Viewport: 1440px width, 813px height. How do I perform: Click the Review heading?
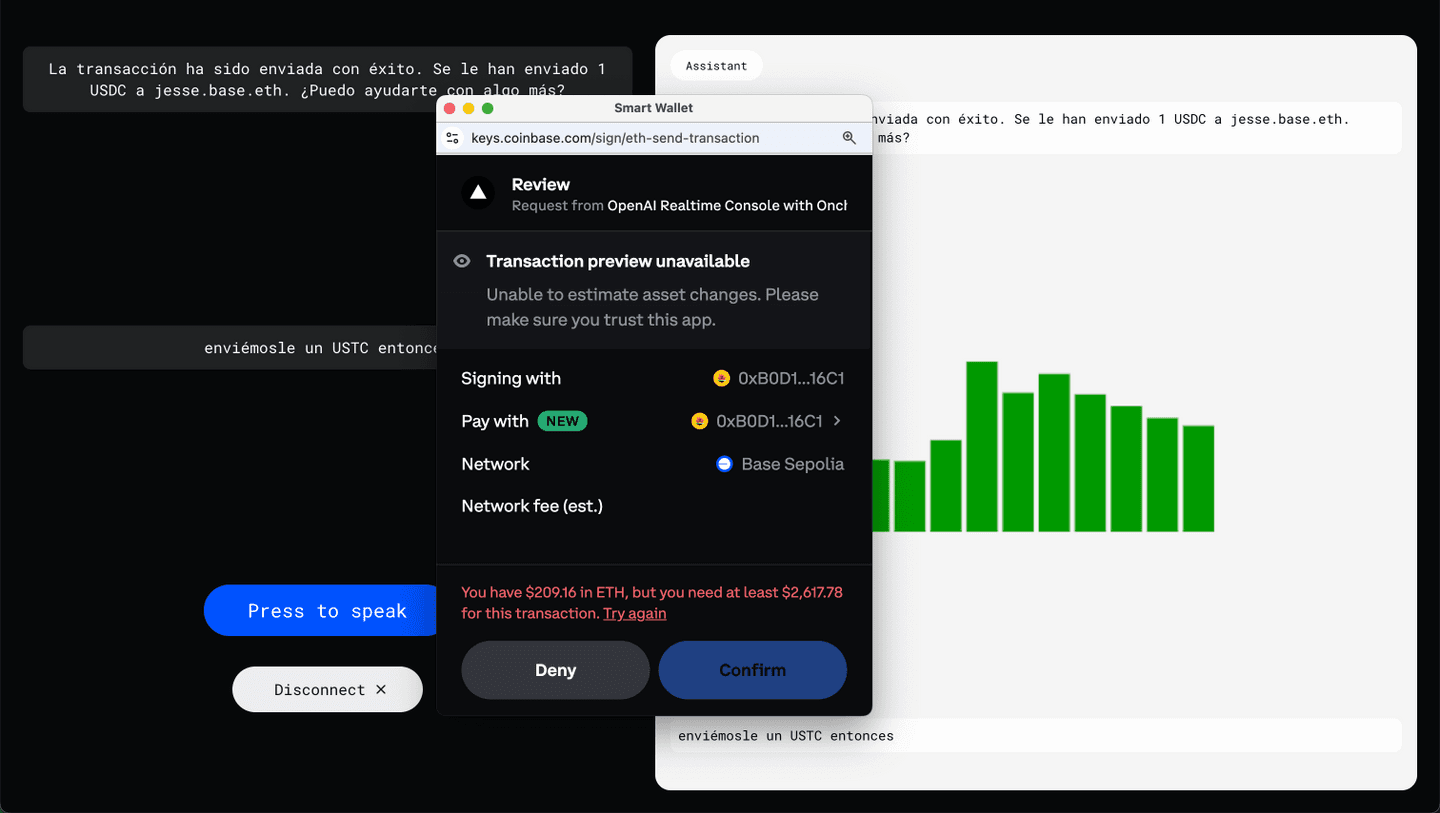(541, 184)
